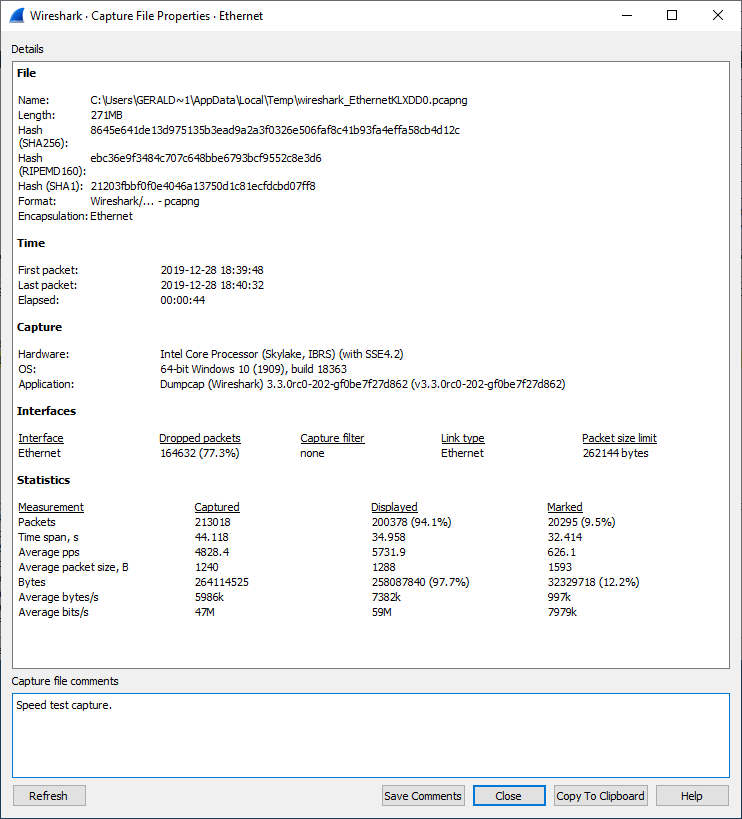
Task: Click the underlined Interface column header
Action: coord(41,438)
